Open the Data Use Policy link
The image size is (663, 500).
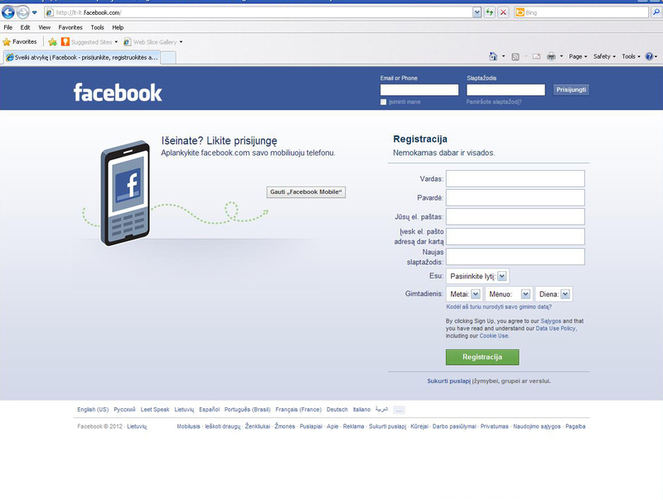point(556,328)
